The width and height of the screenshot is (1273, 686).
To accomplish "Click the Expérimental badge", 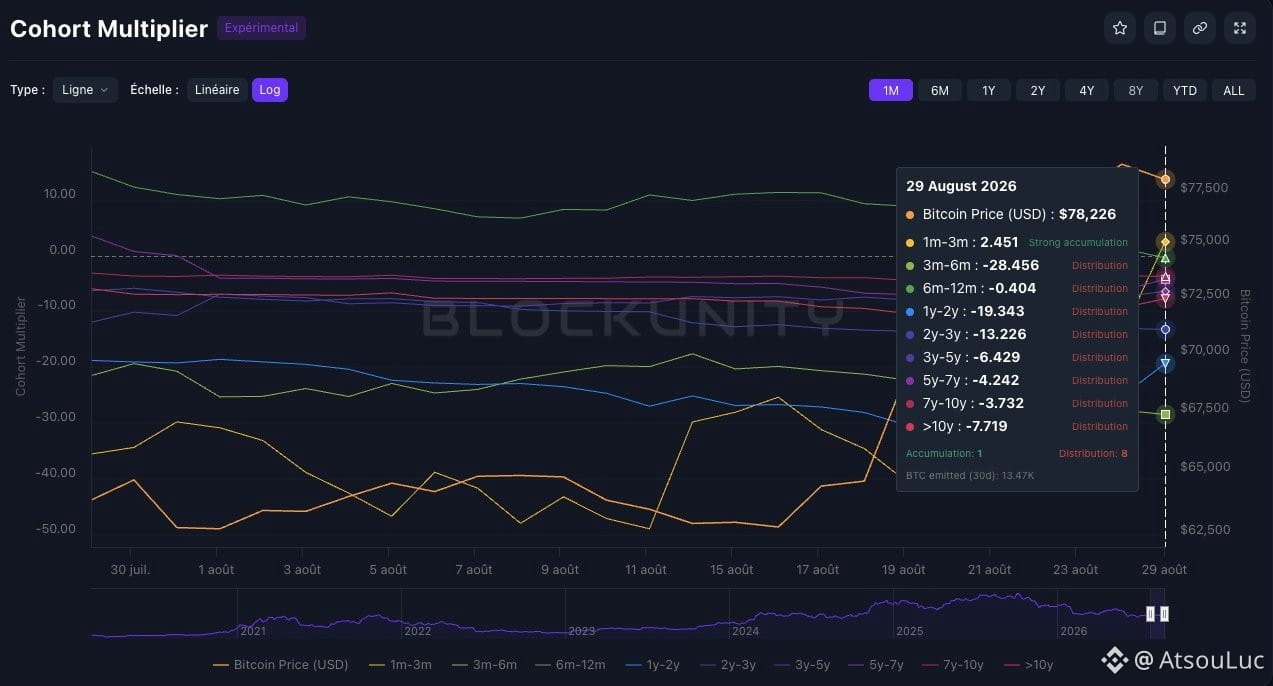I will (261, 28).
